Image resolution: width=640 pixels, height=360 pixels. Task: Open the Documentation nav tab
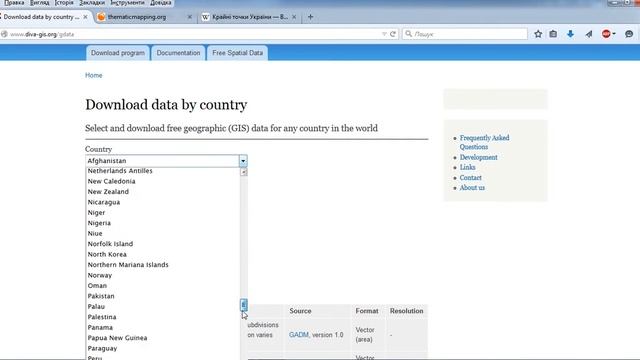pos(178,53)
